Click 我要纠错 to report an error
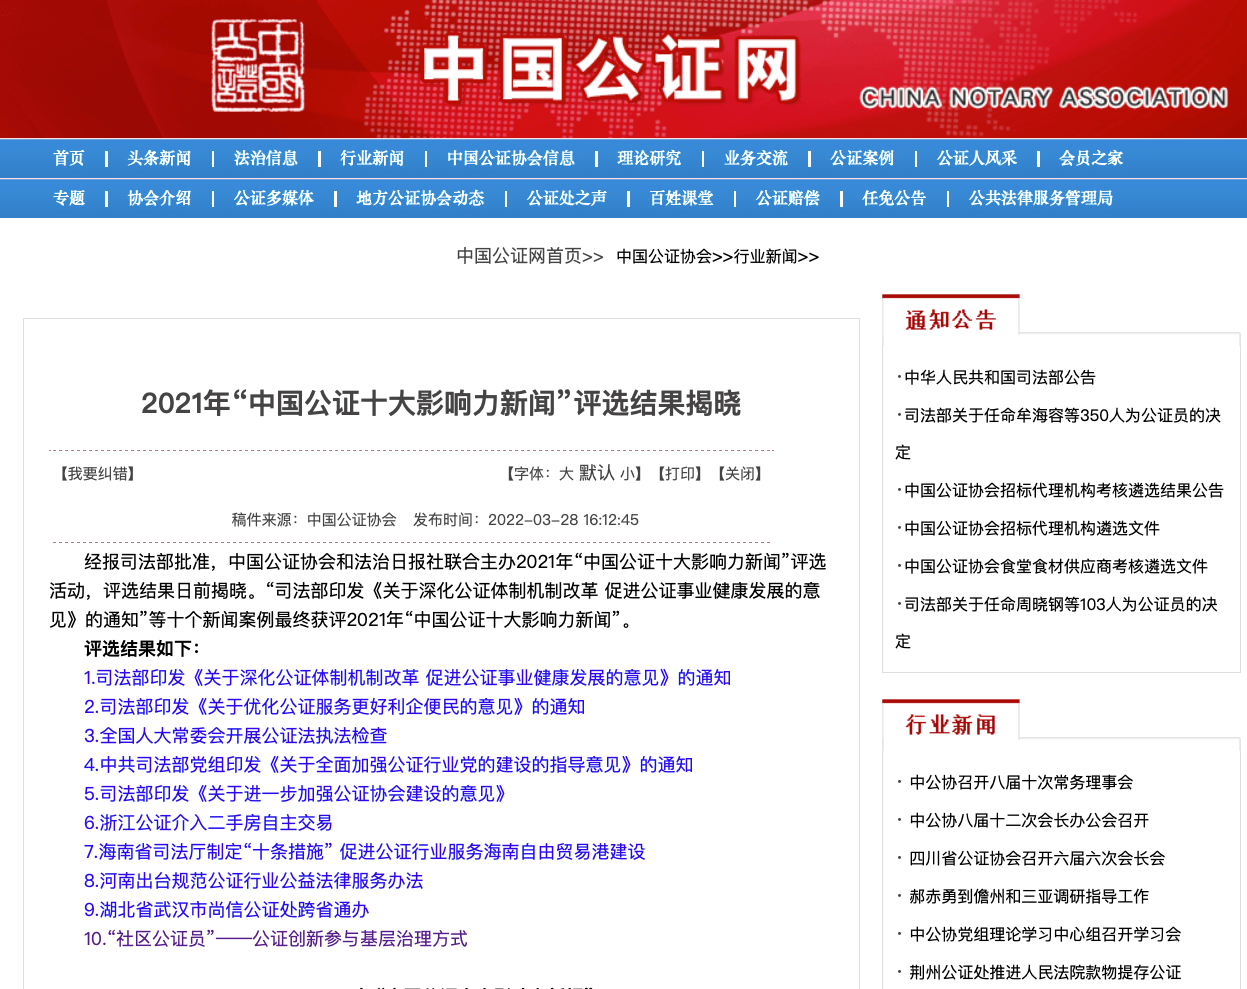This screenshot has width=1247, height=989. [x=97, y=473]
